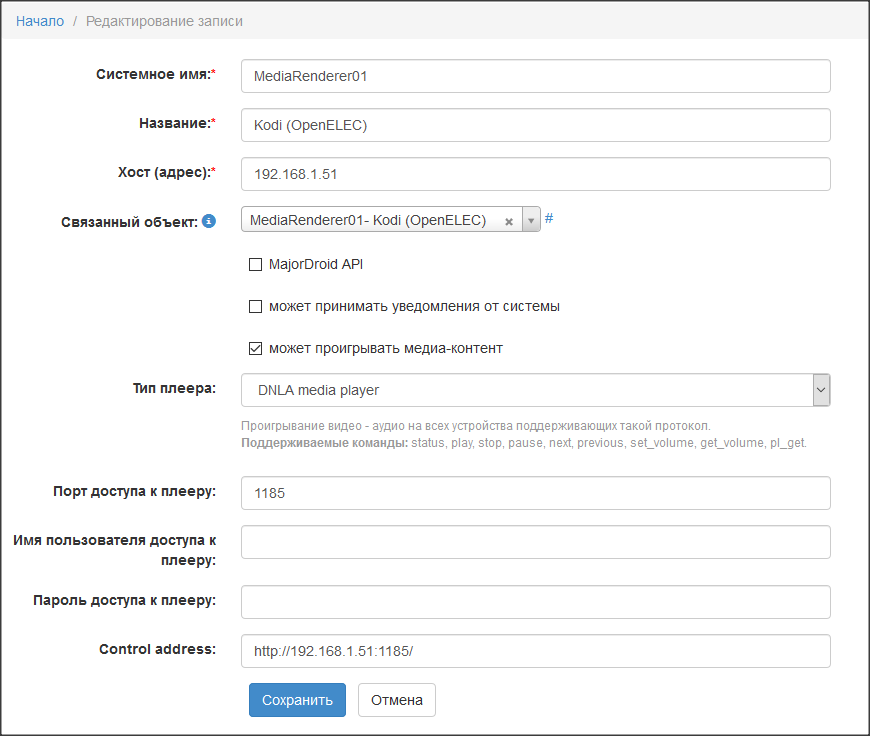Image resolution: width=870 pixels, height=736 pixels.
Task: Go to Начало breadcrumb link
Action: pyautogui.click(x=40, y=21)
